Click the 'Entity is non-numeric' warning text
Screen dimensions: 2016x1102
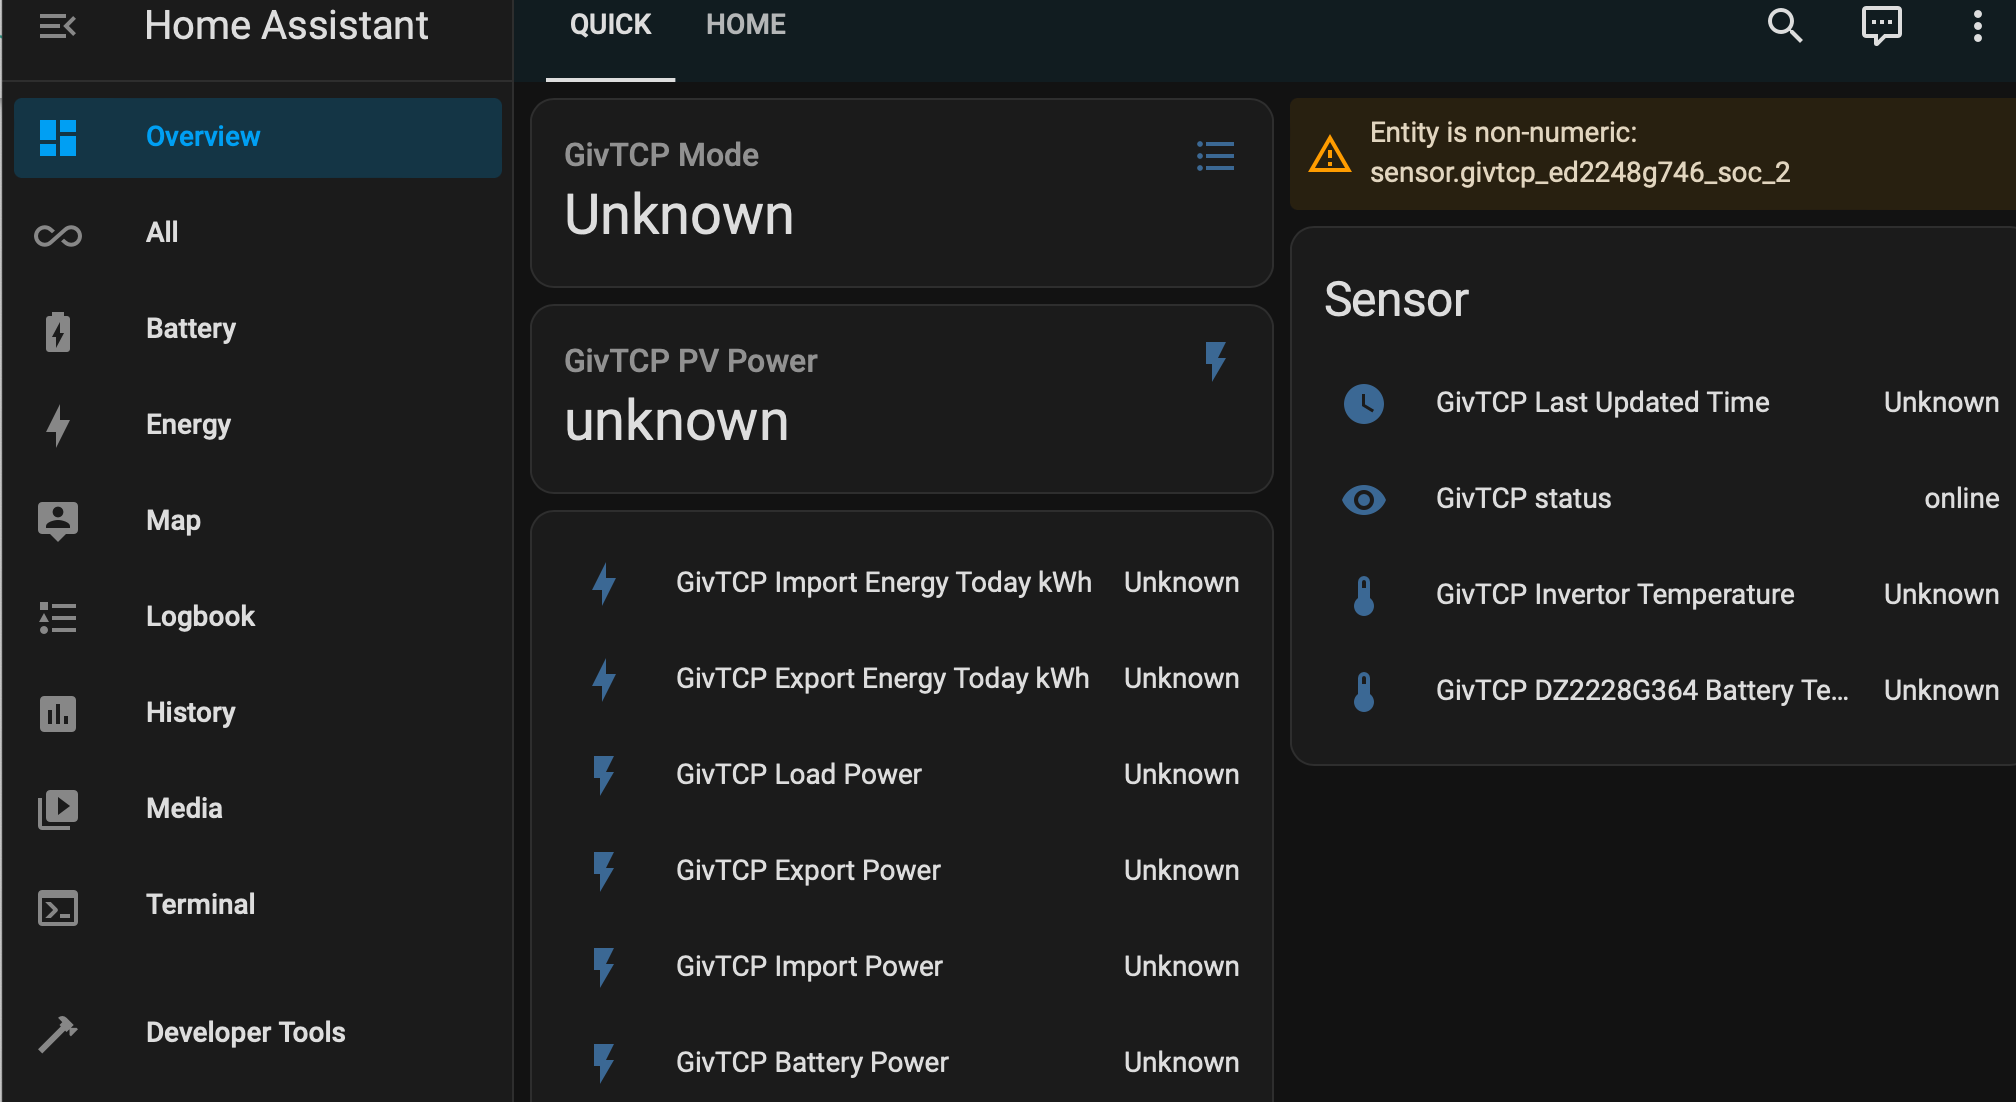tap(1580, 153)
